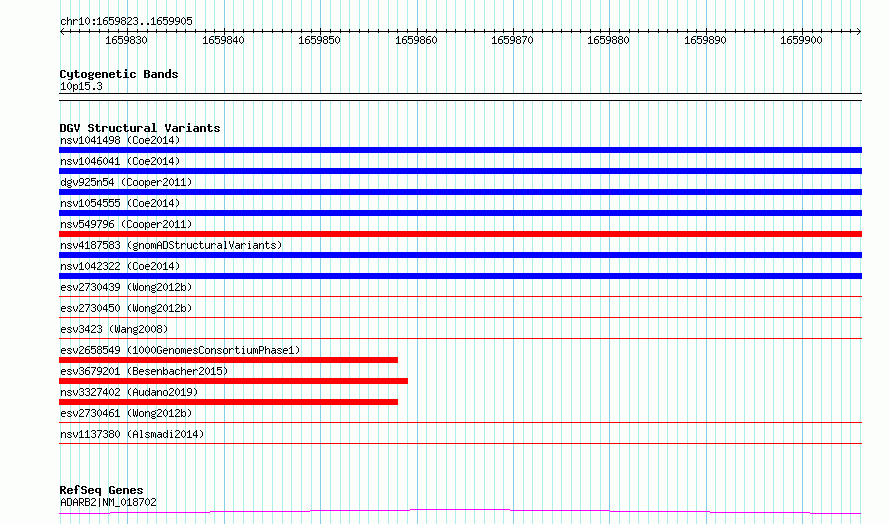The width and height of the screenshot is (890, 524).
Task: Open the ADARB2|NM_018702 gene label
Action: (108, 502)
